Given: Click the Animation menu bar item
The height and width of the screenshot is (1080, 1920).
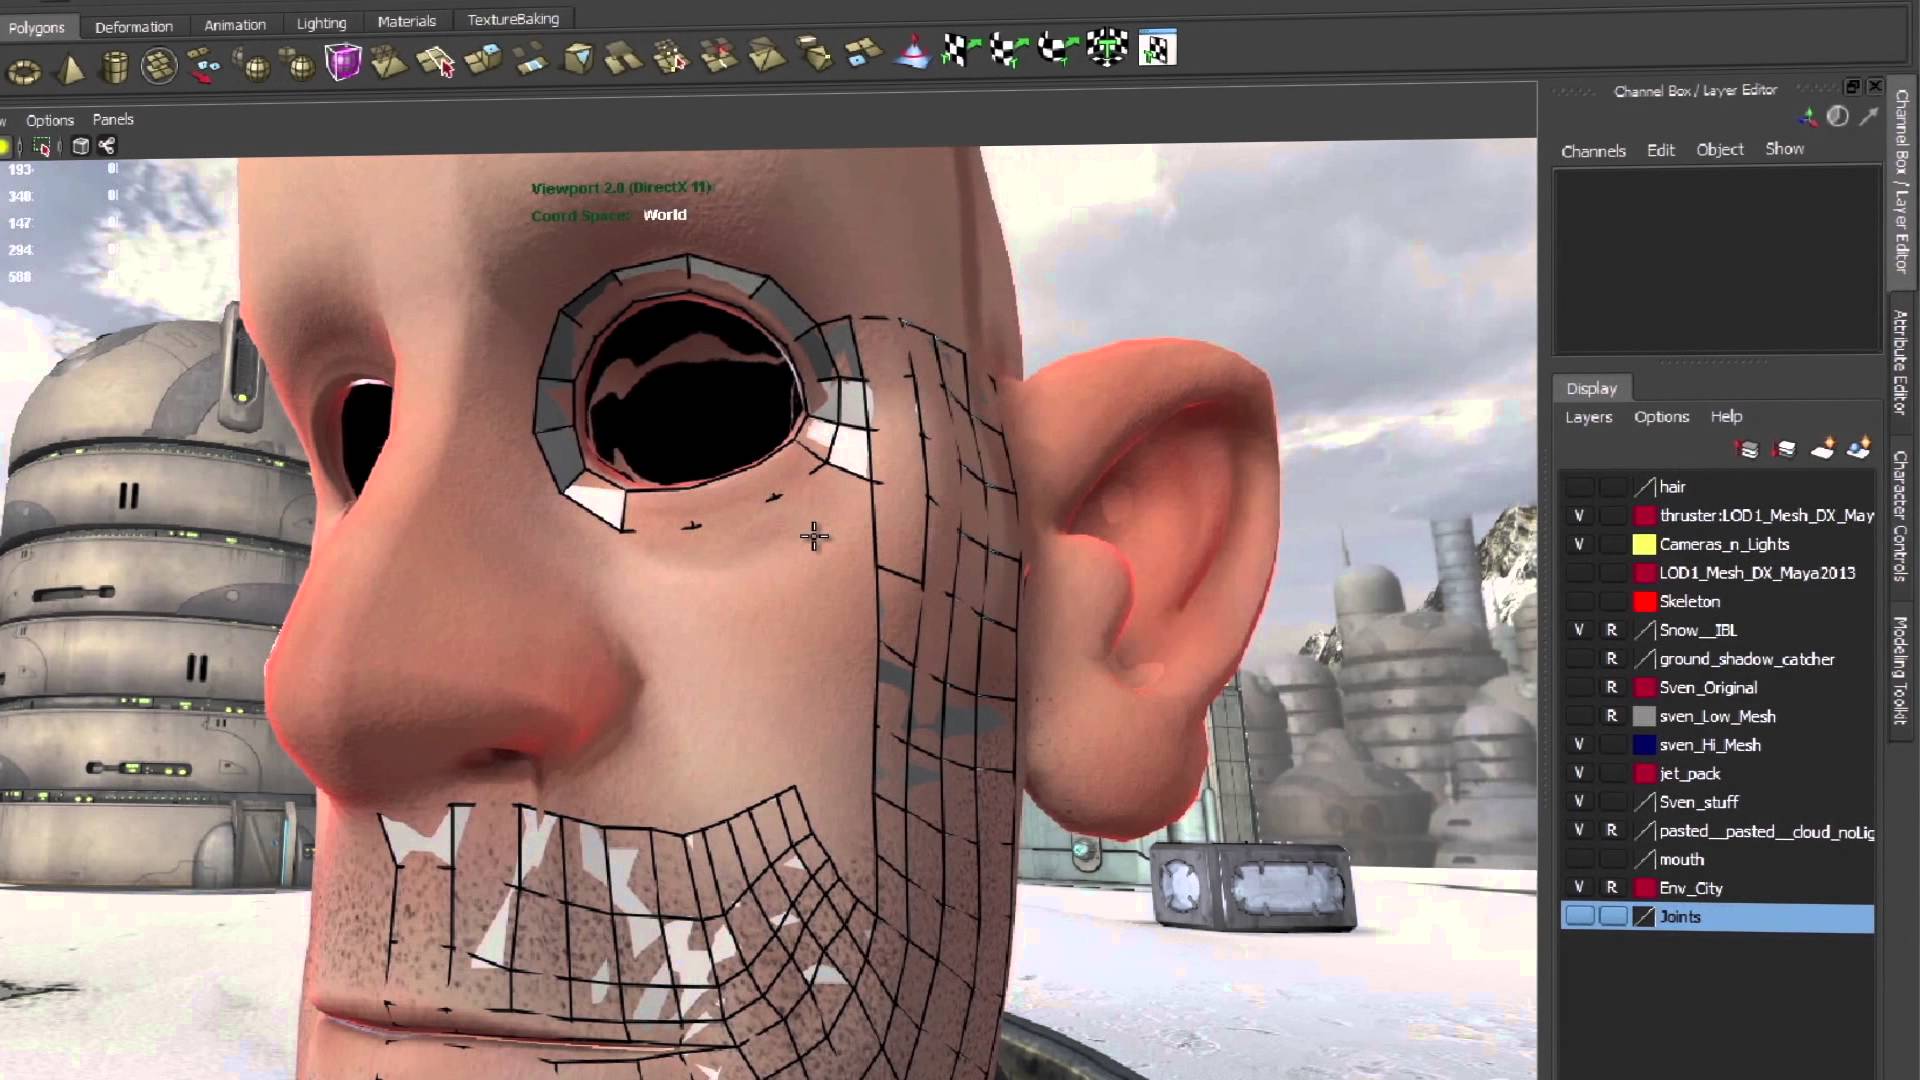Looking at the screenshot, I should click(235, 18).
